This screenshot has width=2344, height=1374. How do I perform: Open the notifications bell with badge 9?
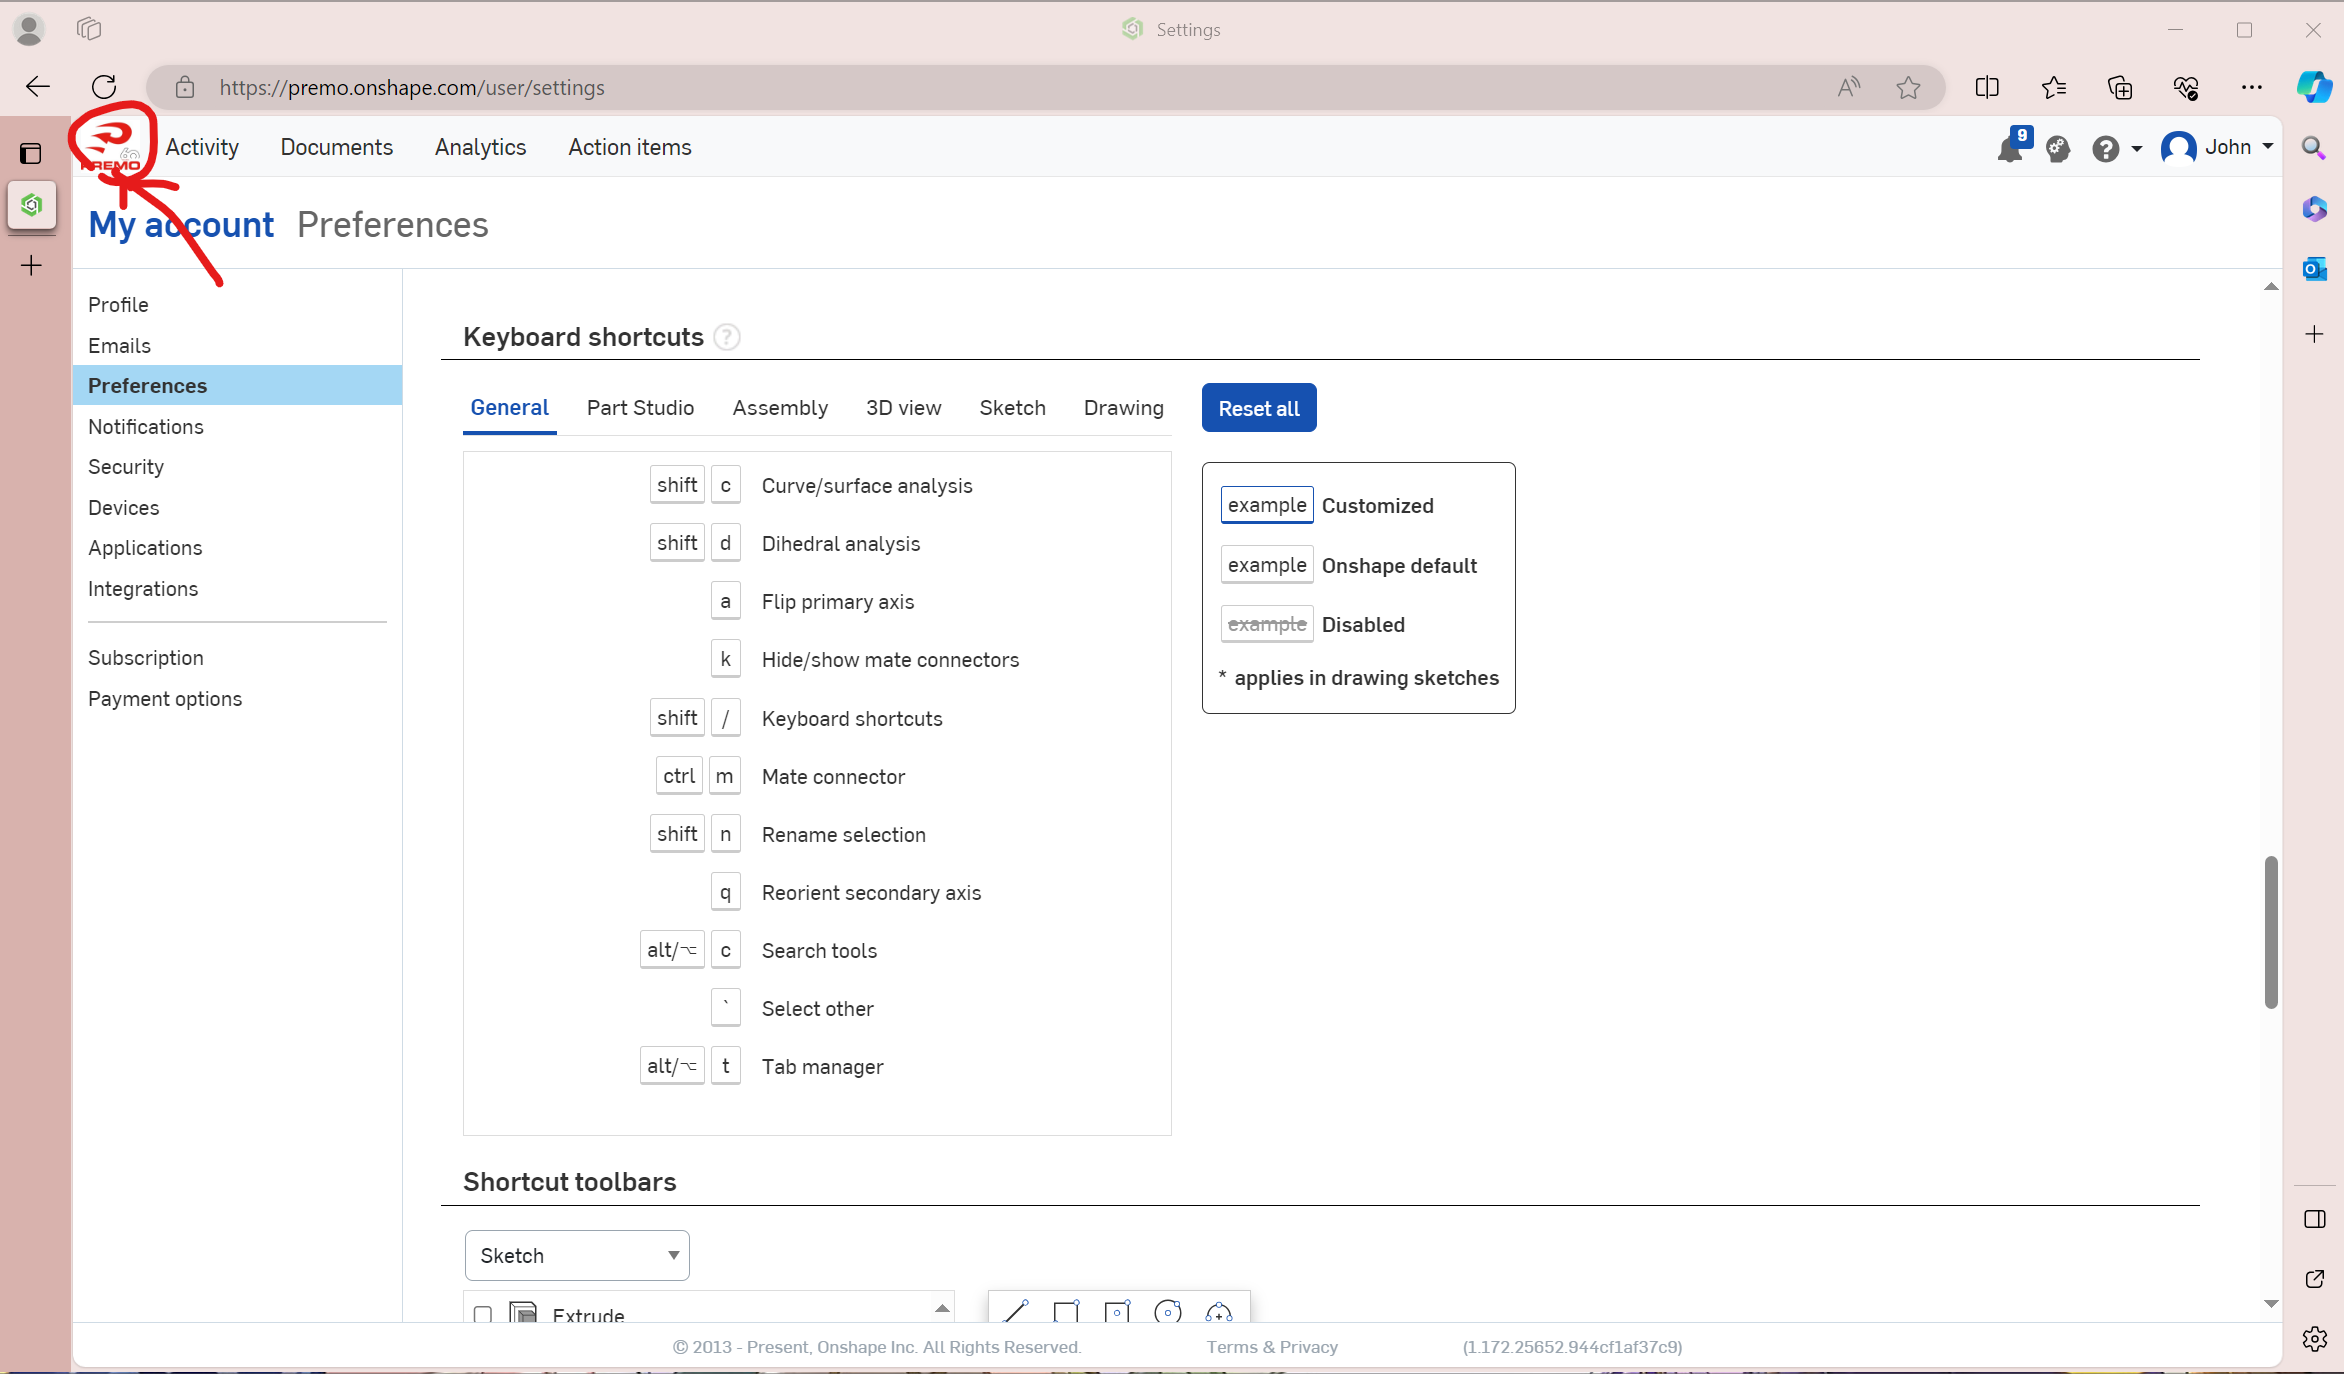coord(2011,149)
